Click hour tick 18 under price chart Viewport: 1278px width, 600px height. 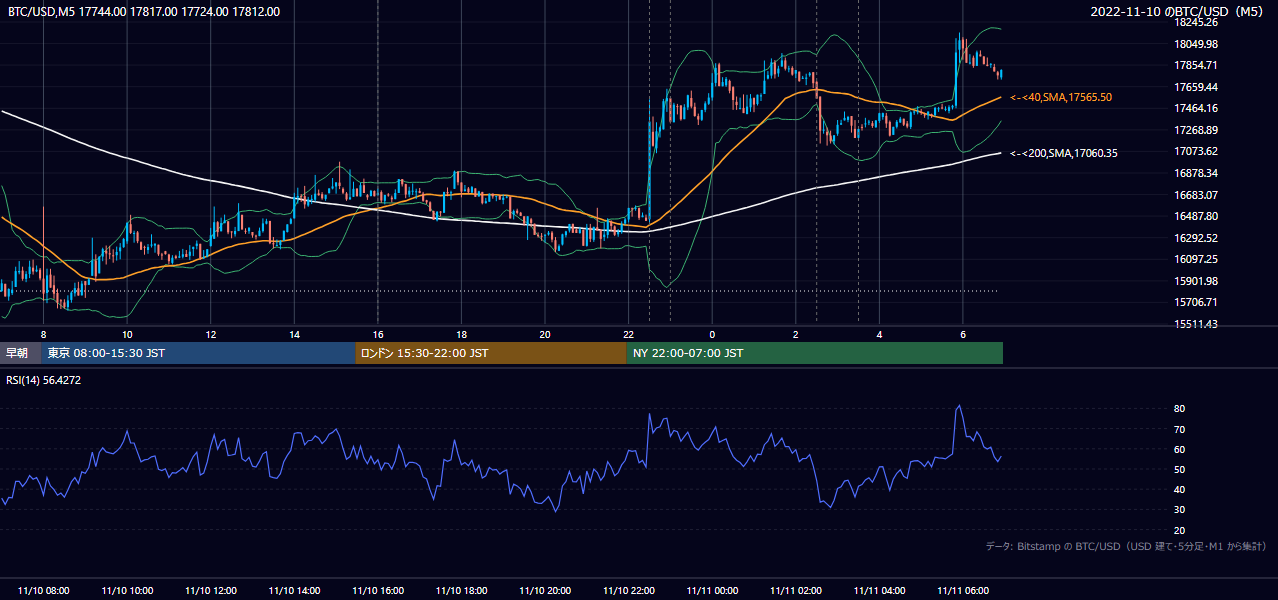click(x=461, y=334)
